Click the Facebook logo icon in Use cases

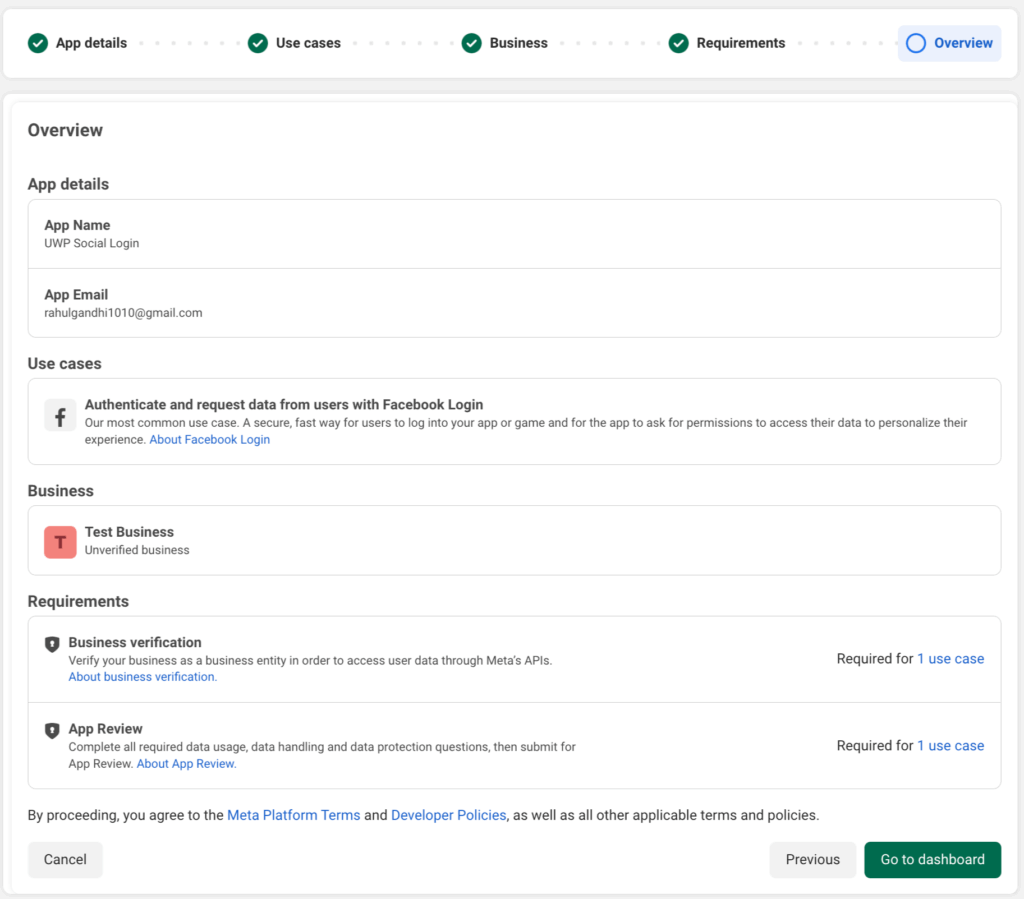[x=60, y=415]
